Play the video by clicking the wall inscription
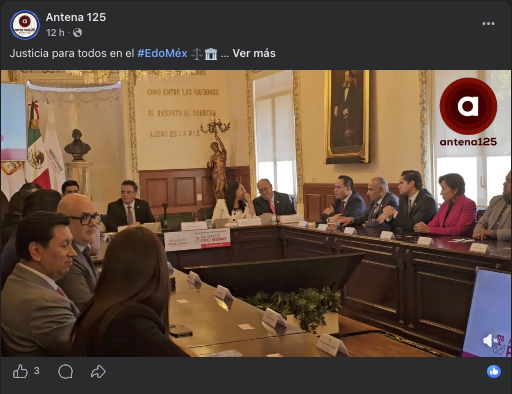The height and width of the screenshot is (394, 512). click(x=183, y=112)
